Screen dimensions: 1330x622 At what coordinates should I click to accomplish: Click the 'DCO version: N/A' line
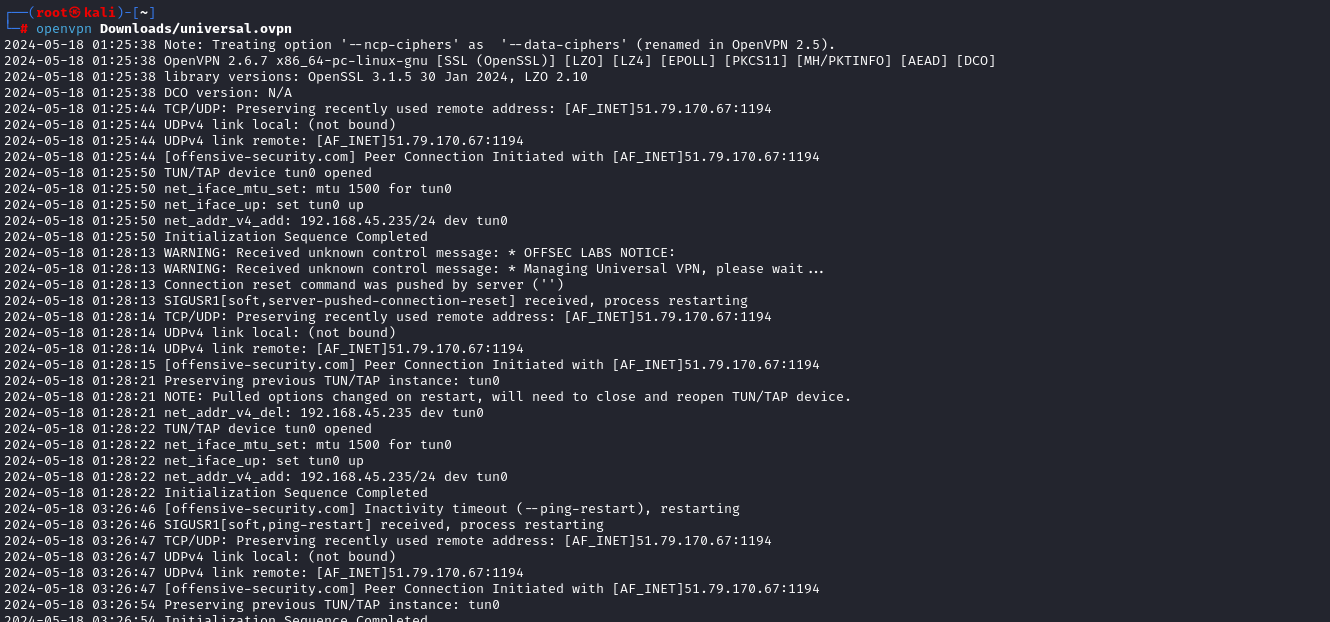pyautogui.click(x=228, y=92)
